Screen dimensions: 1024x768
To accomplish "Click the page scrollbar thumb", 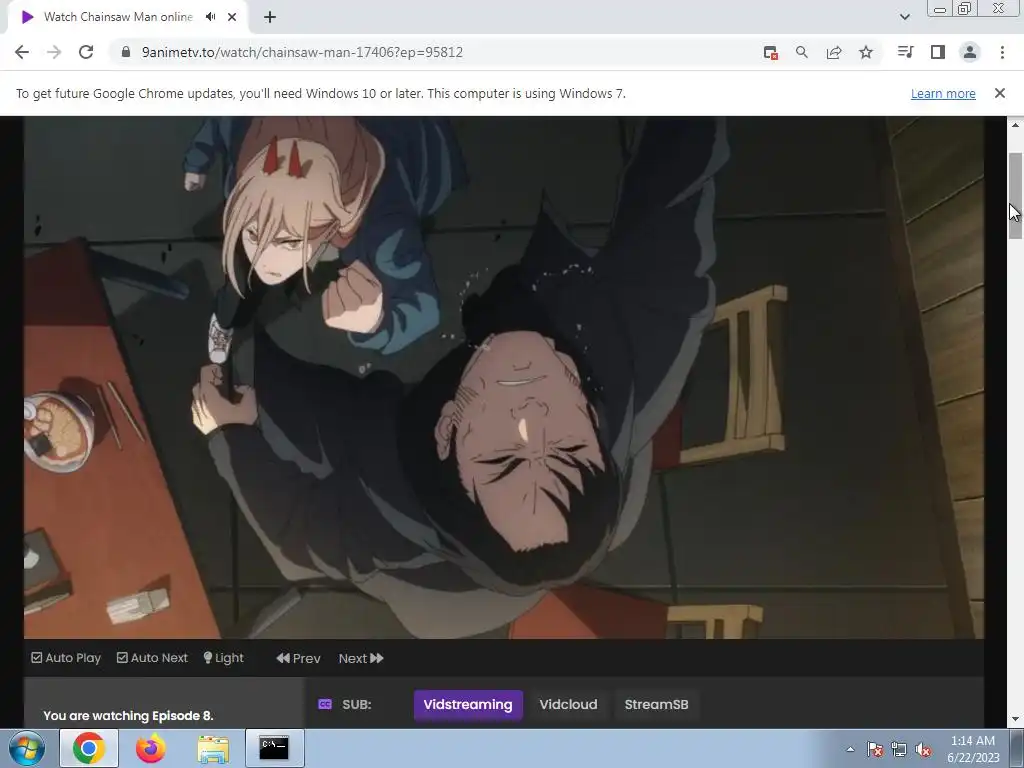I will [x=1015, y=196].
